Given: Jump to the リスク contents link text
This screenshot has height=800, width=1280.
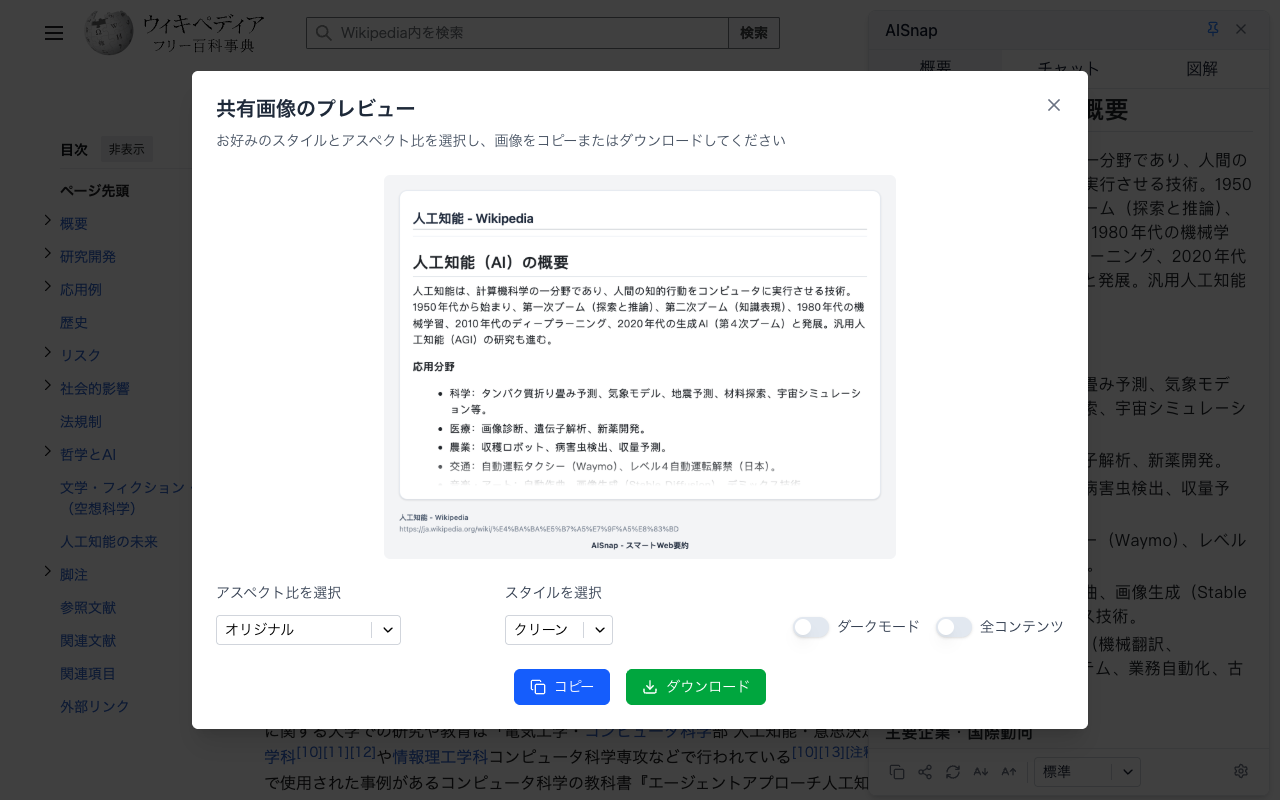Looking at the screenshot, I should [80, 356].
